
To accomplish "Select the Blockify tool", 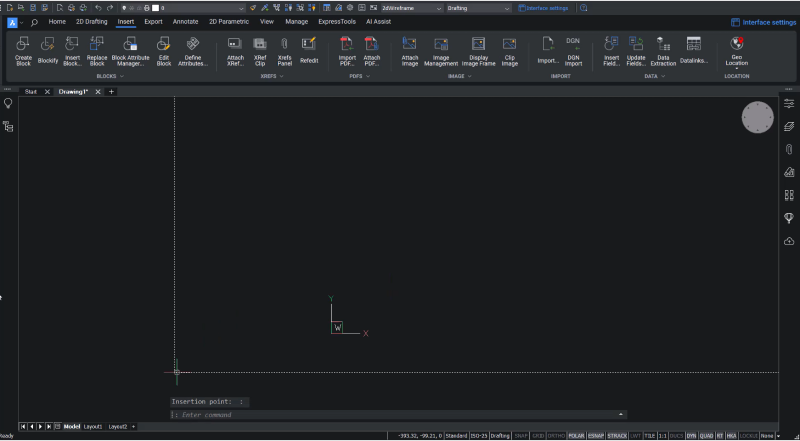I will coord(48,51).
